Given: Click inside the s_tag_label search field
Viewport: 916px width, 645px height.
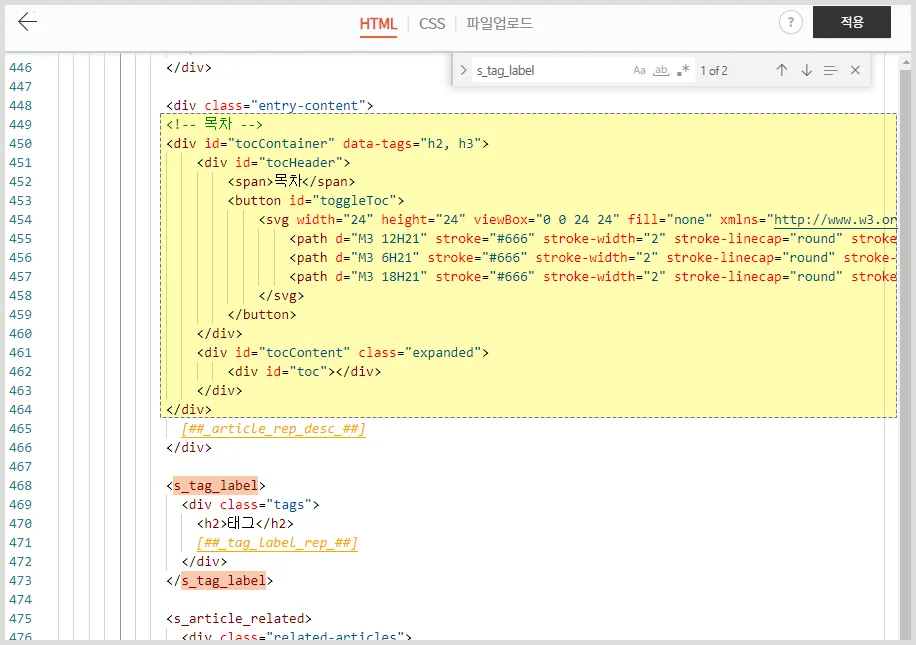Looking at the screenshot, I should pos(540,71).
